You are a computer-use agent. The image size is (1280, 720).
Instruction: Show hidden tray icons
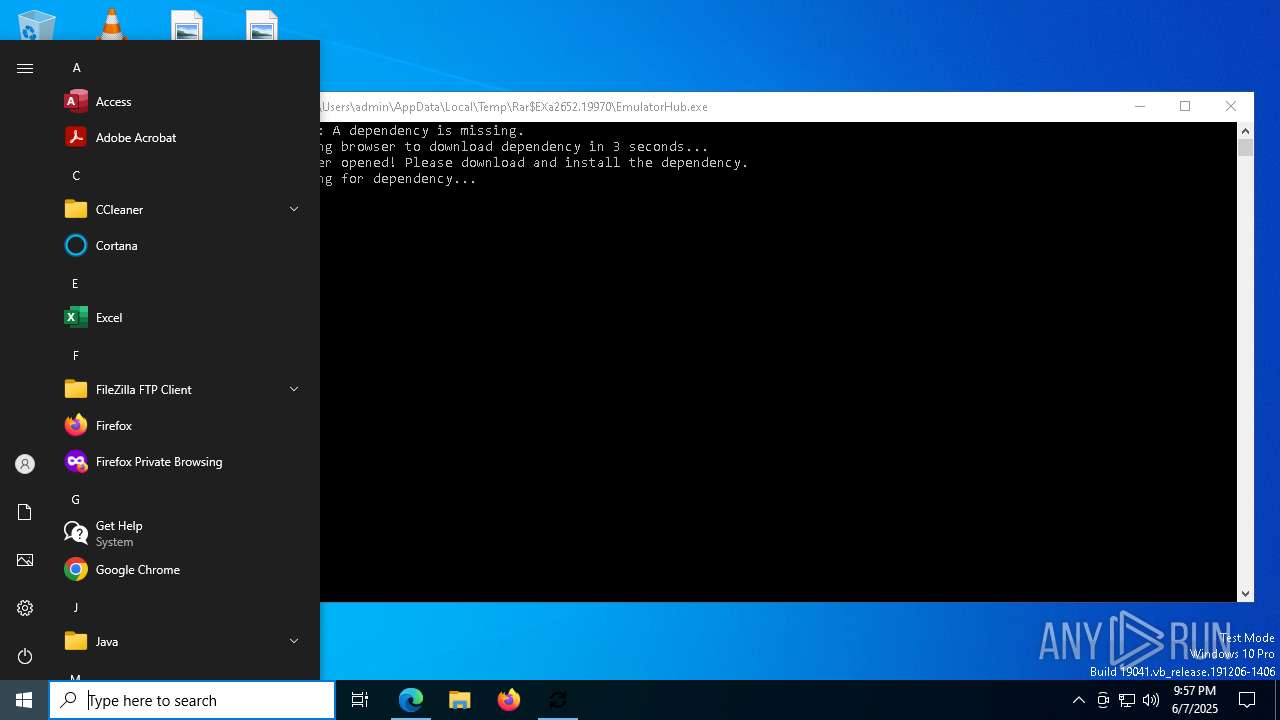(x=1078, y=700)
